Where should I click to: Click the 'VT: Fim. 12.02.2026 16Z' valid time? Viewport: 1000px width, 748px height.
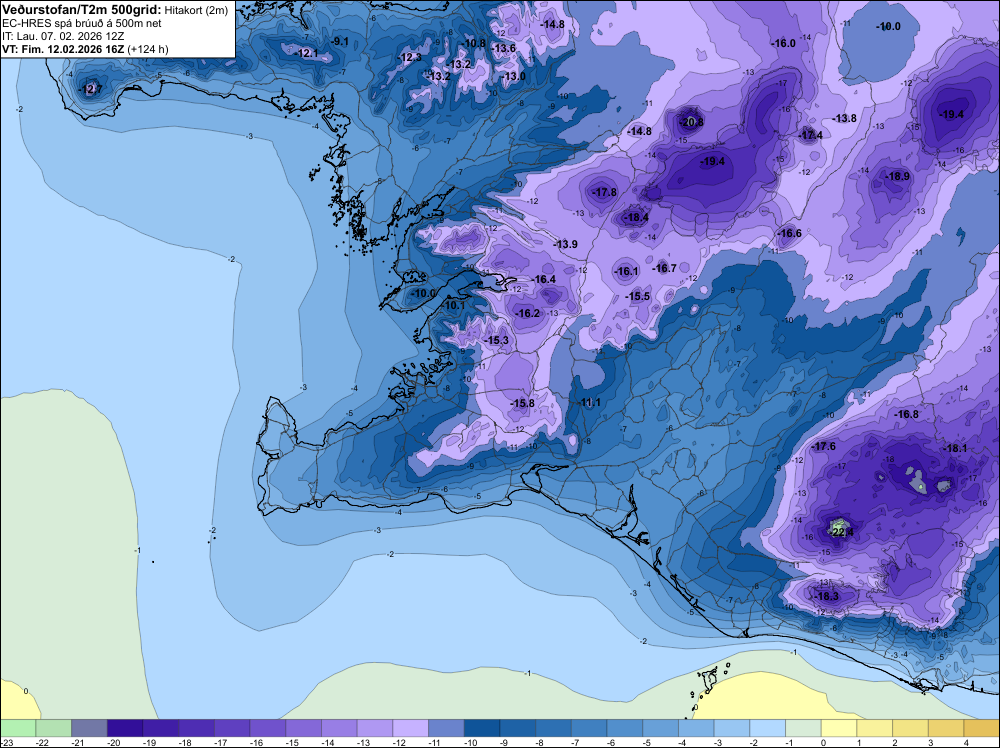click(x=63, y=49)
